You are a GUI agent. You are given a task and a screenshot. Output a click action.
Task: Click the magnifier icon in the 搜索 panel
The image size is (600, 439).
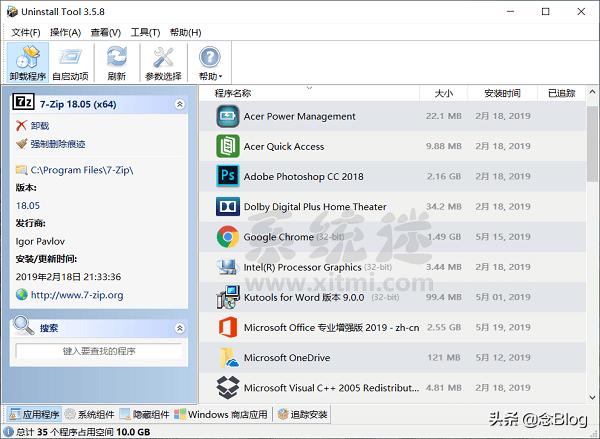tap(24, 325)
